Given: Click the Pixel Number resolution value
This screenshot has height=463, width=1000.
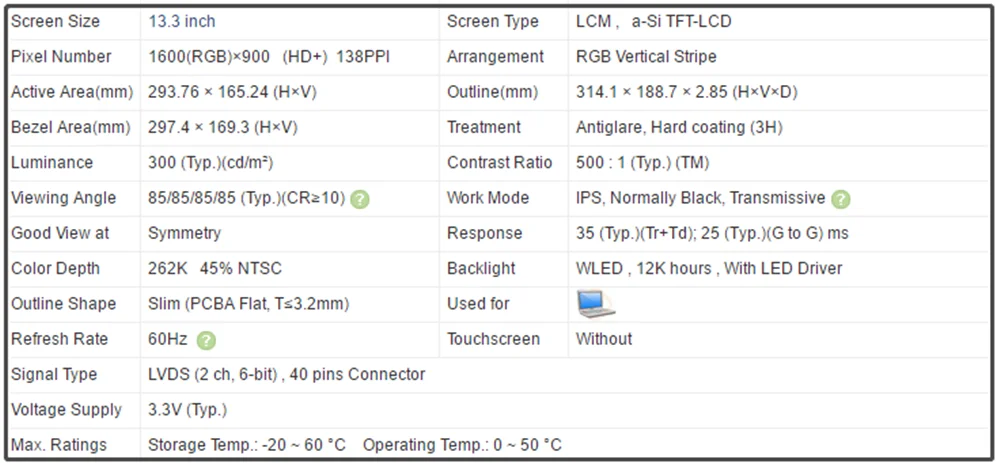Looking at the screenshot, I should [x=266, y=57].
